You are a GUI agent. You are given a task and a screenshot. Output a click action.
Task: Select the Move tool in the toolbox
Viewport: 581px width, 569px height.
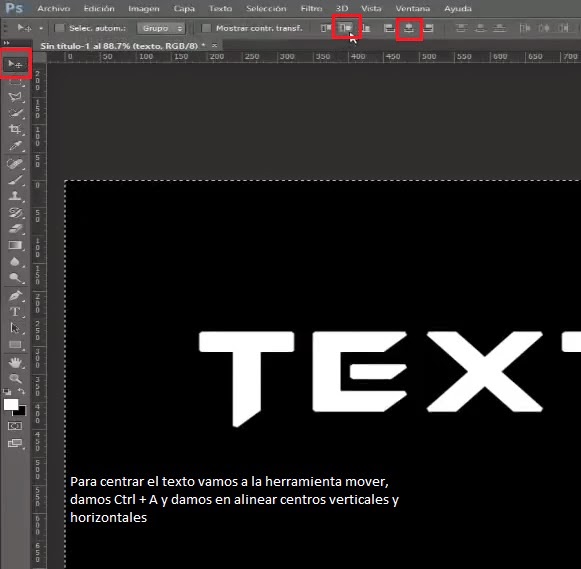point(15,64)
